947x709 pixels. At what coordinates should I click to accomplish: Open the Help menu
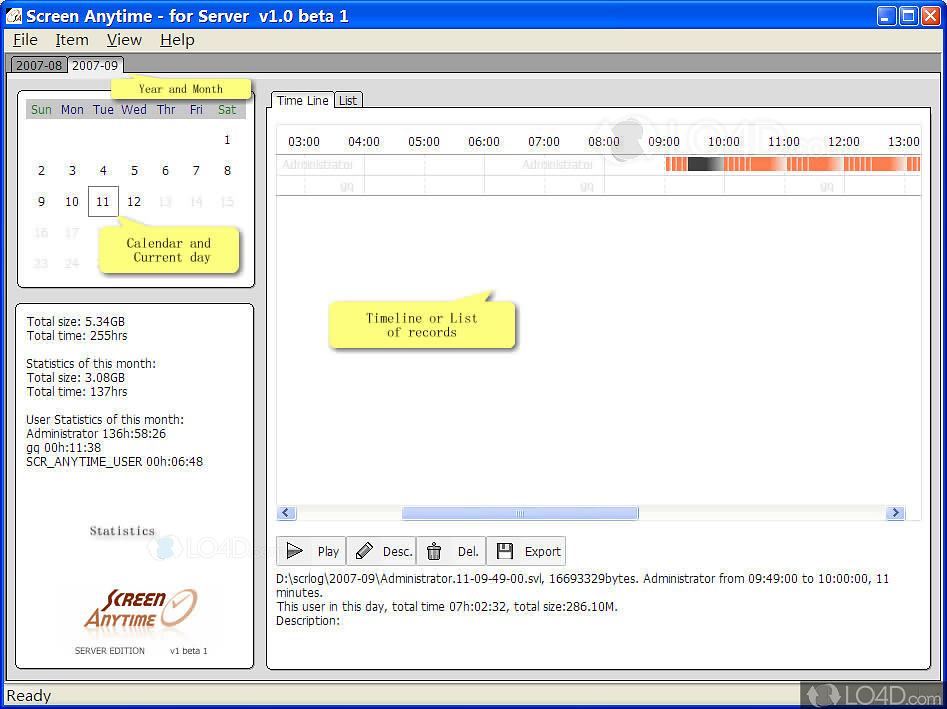point(176,40)
